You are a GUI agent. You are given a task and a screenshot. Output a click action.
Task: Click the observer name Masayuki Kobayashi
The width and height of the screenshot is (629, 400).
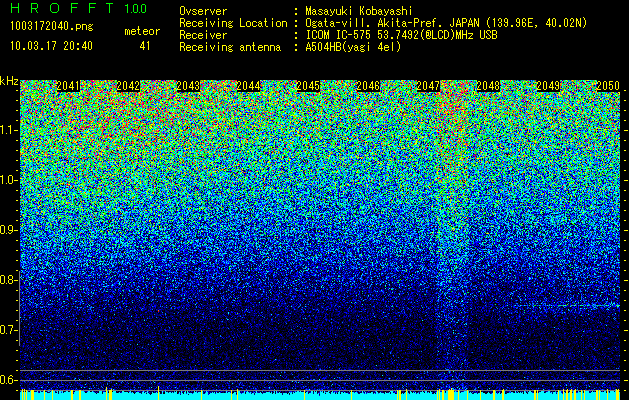[359, 11]
